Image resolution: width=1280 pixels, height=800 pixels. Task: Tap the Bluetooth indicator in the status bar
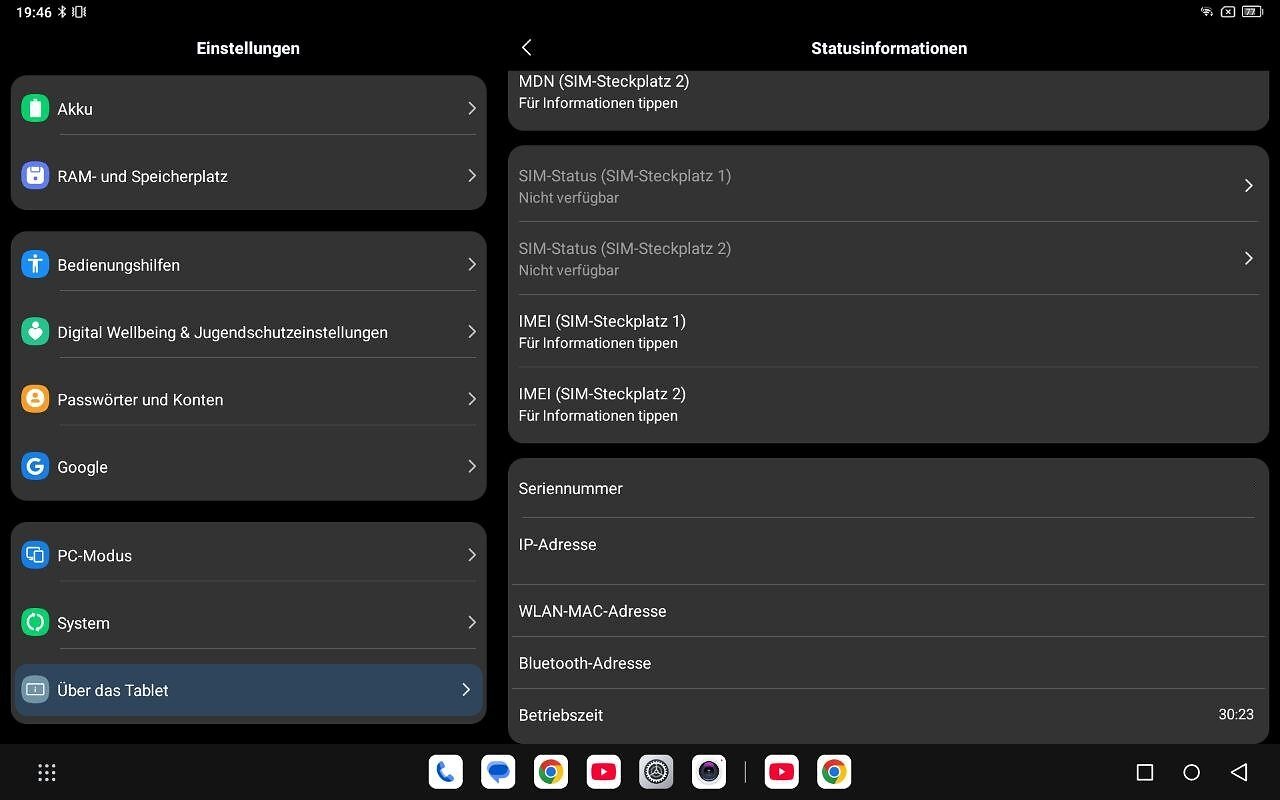(62, 12)
